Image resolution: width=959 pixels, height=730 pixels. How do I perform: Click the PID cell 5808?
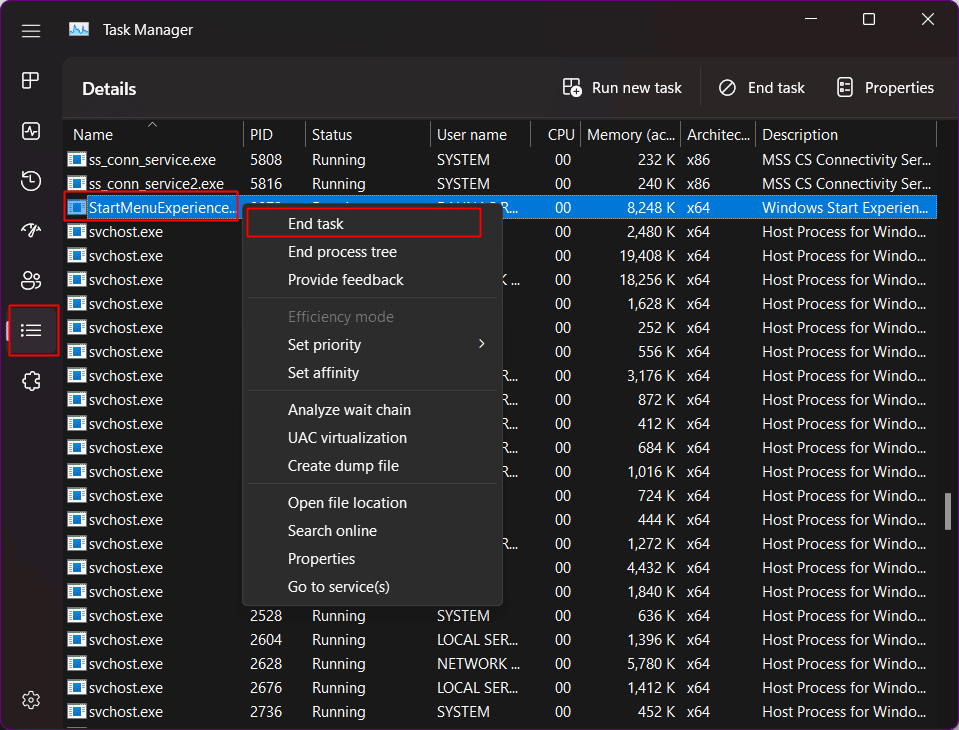pyautogui.click(x=266, y=160)
